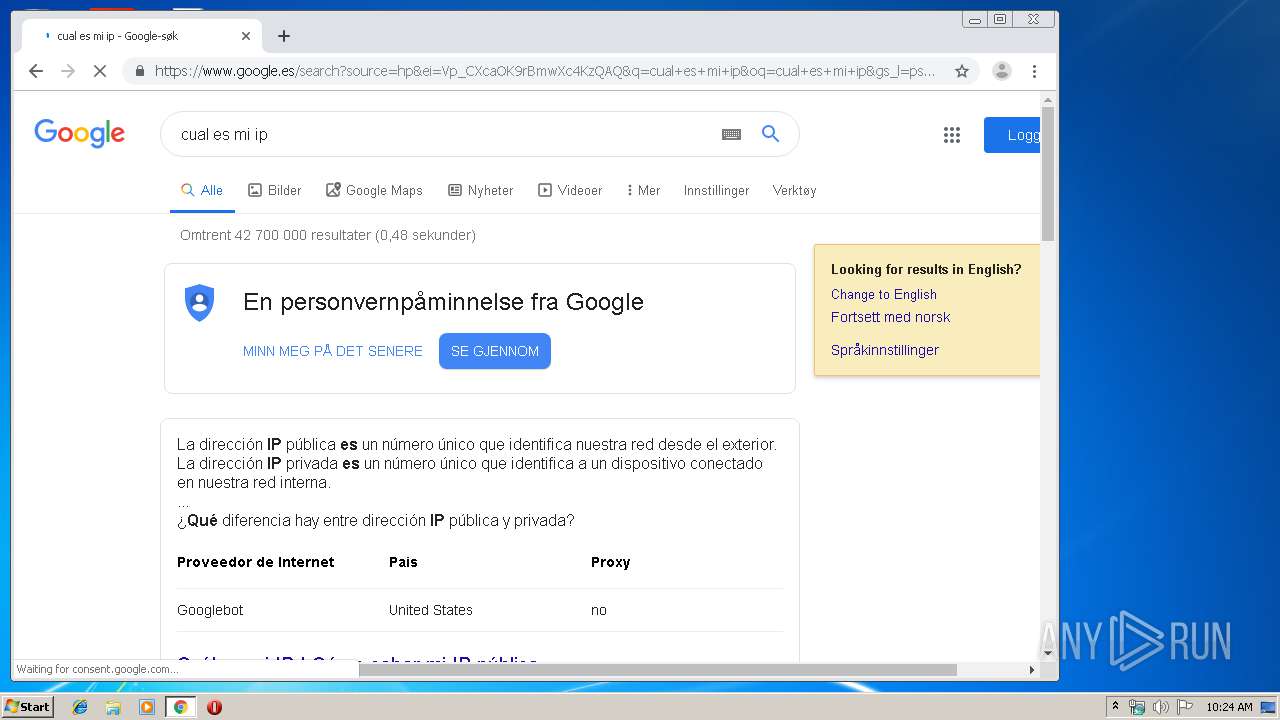Open the on-screen keyboard input tool
The image size is (1280, 720).
[731, 134]
